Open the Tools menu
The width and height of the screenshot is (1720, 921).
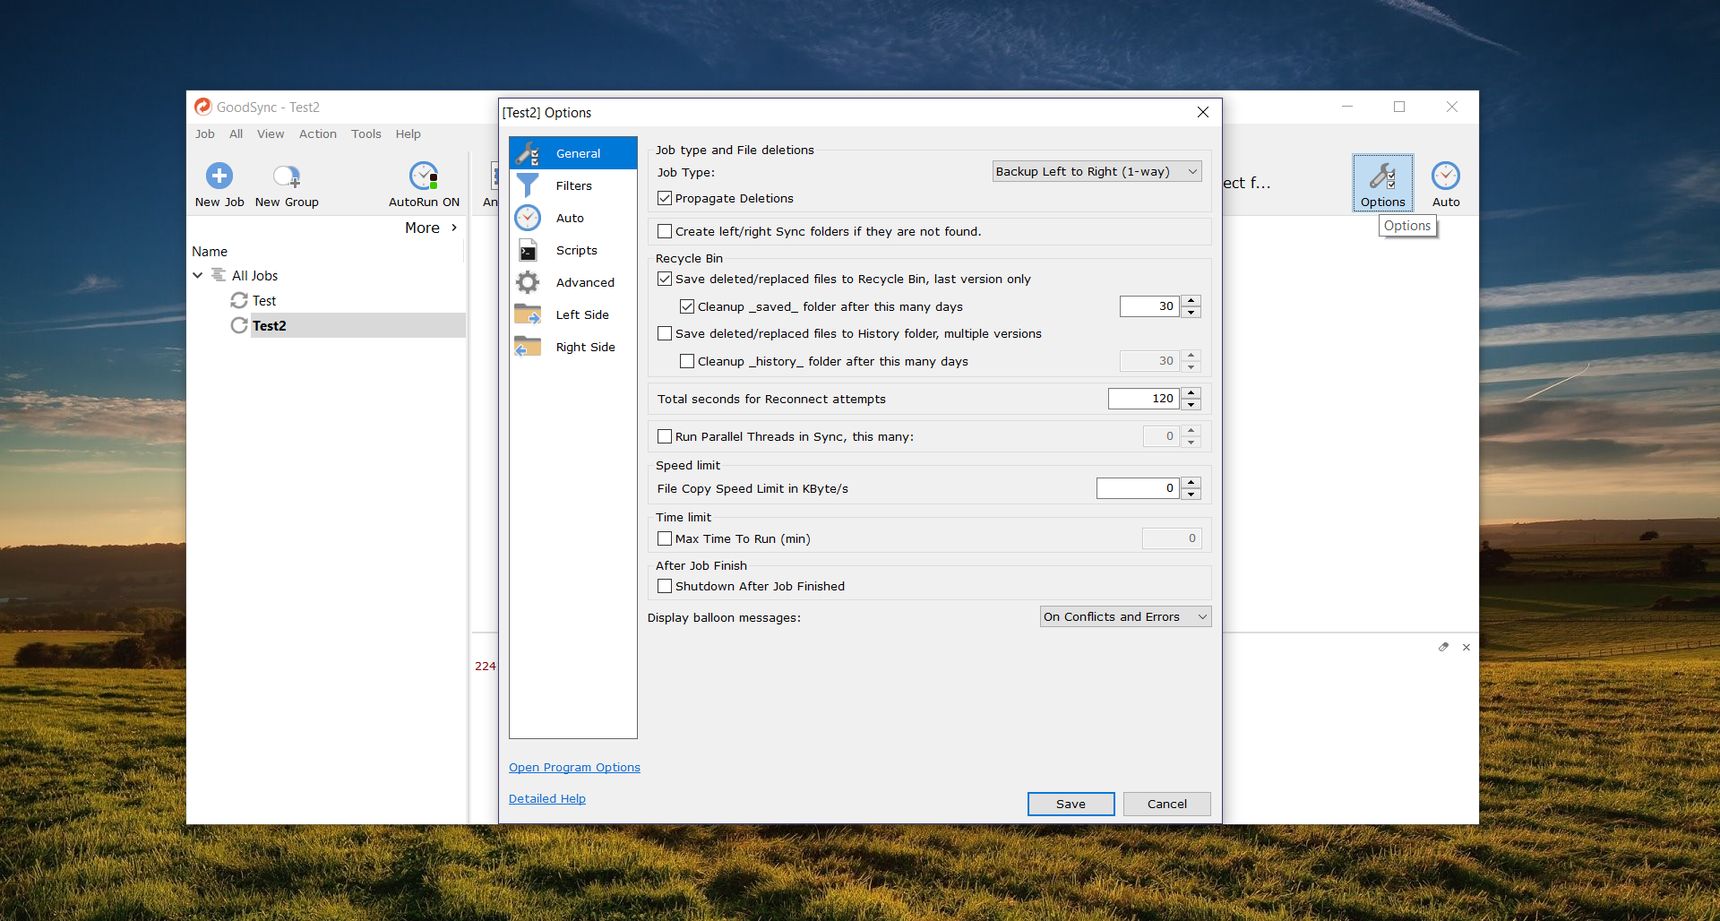pos(366,134)
